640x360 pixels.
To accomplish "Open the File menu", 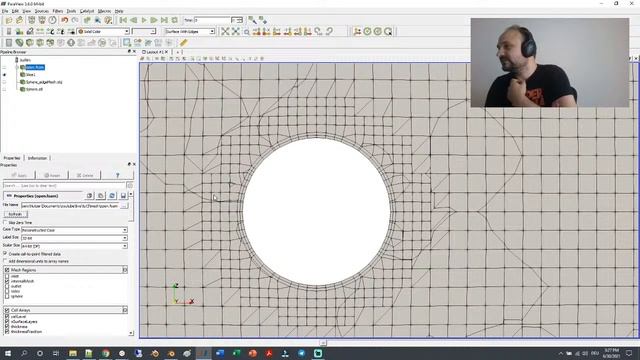I will (5, 11).
